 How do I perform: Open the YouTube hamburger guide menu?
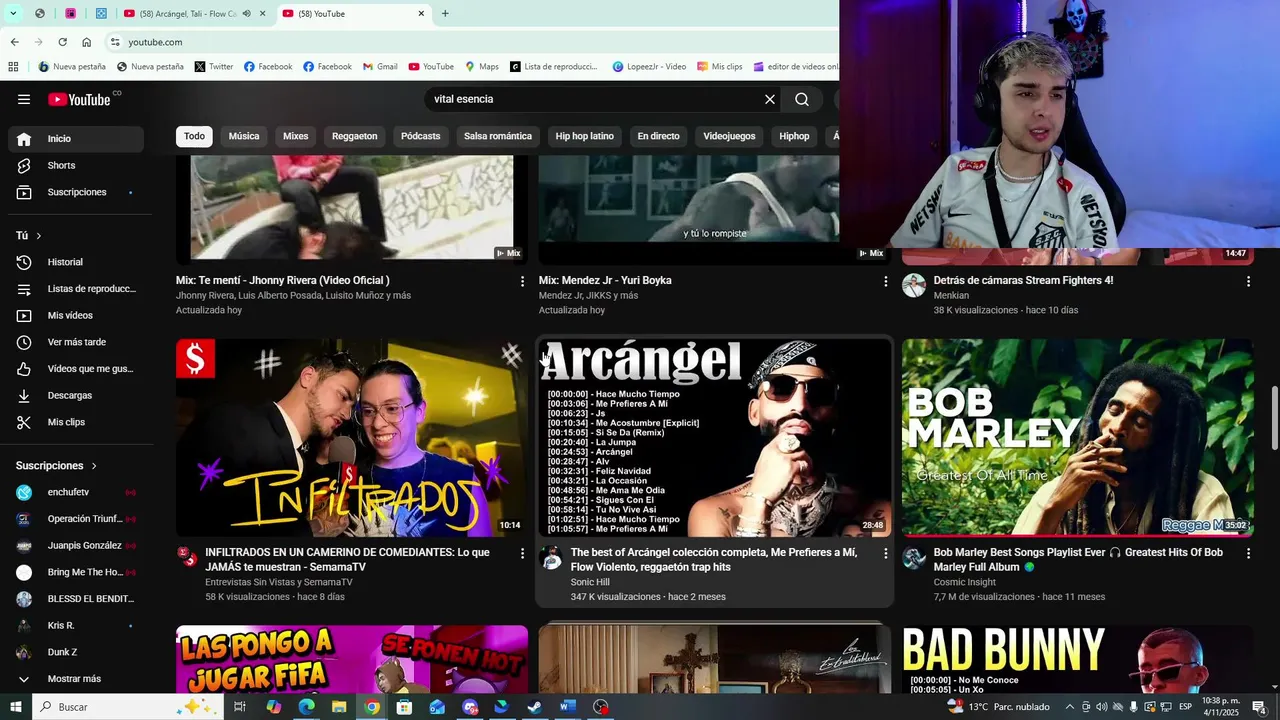[24, 99]
